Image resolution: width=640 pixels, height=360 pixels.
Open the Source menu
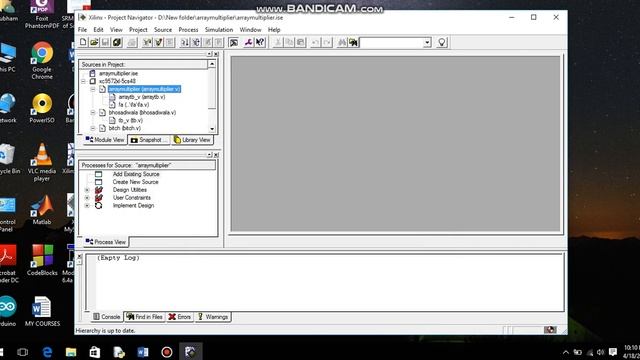(x=163, y=30)
